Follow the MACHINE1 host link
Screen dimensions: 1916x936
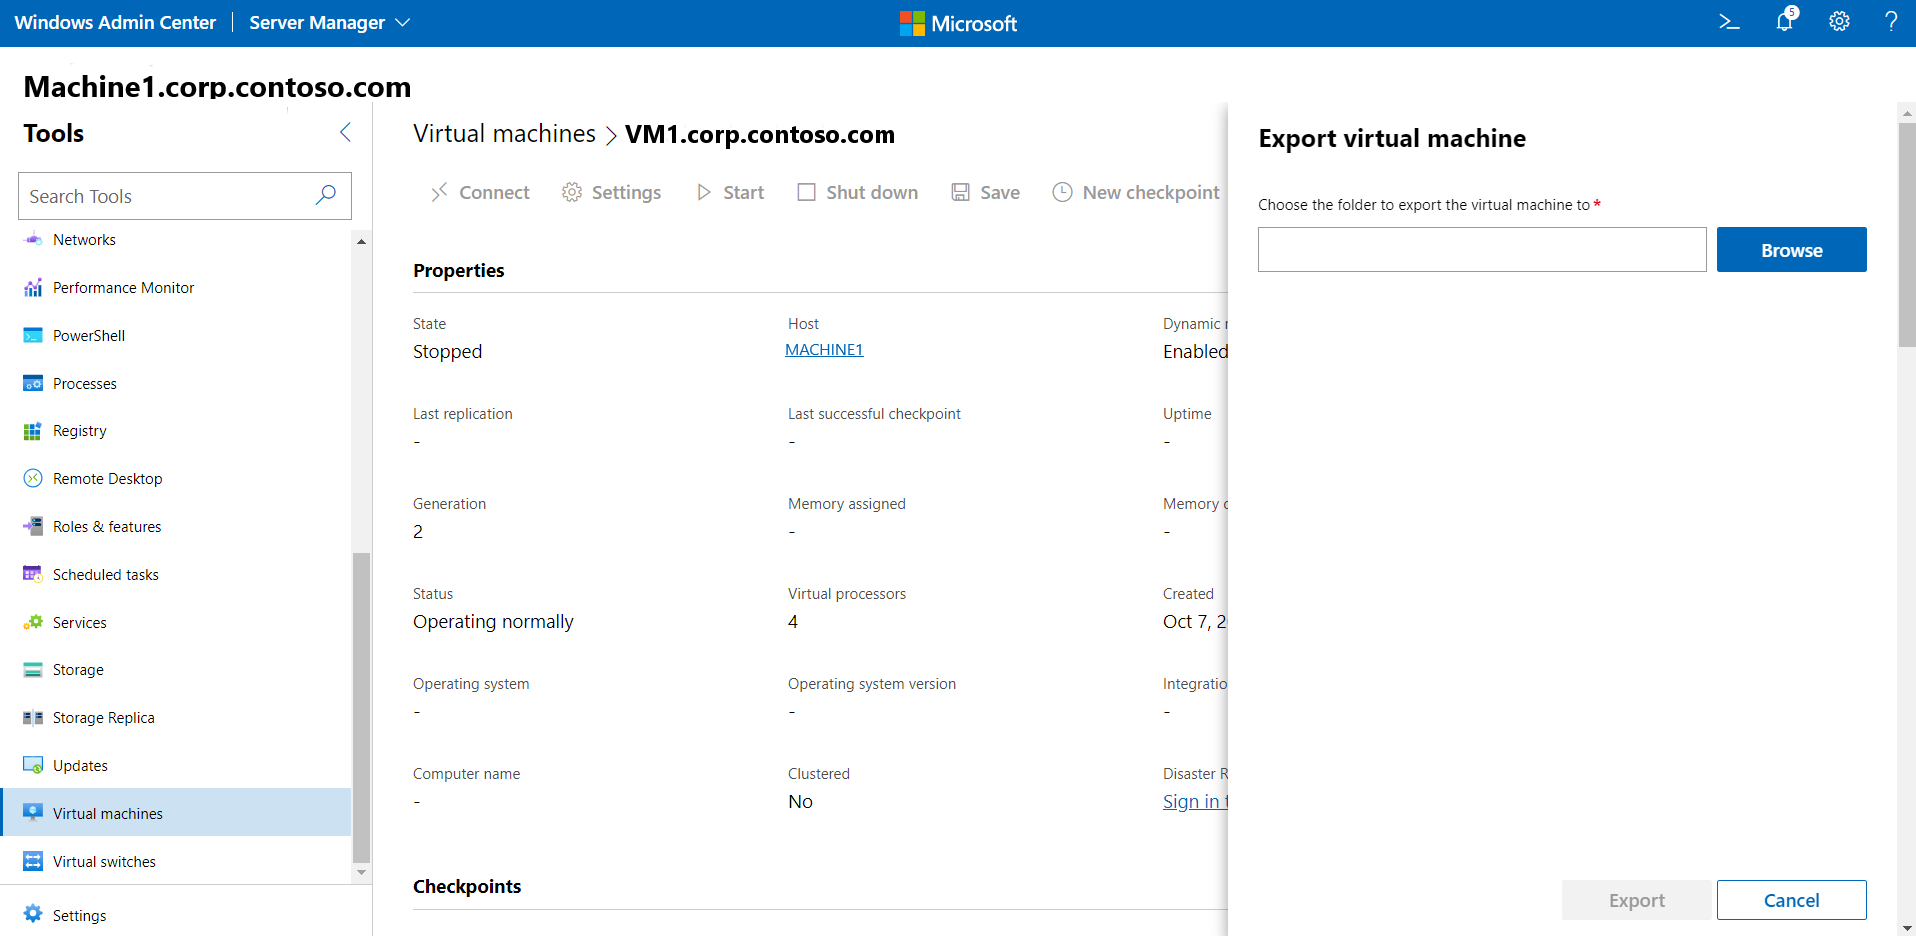point(824,350)
